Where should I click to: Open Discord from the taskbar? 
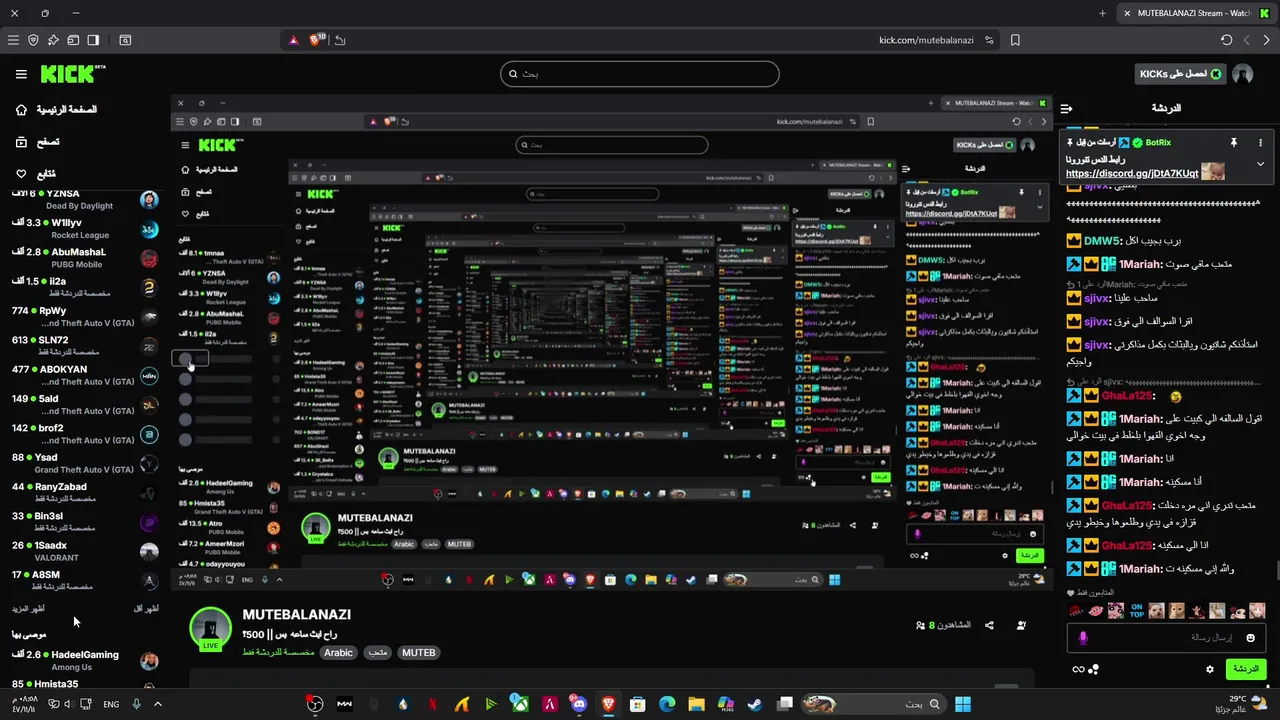(579, 704)
